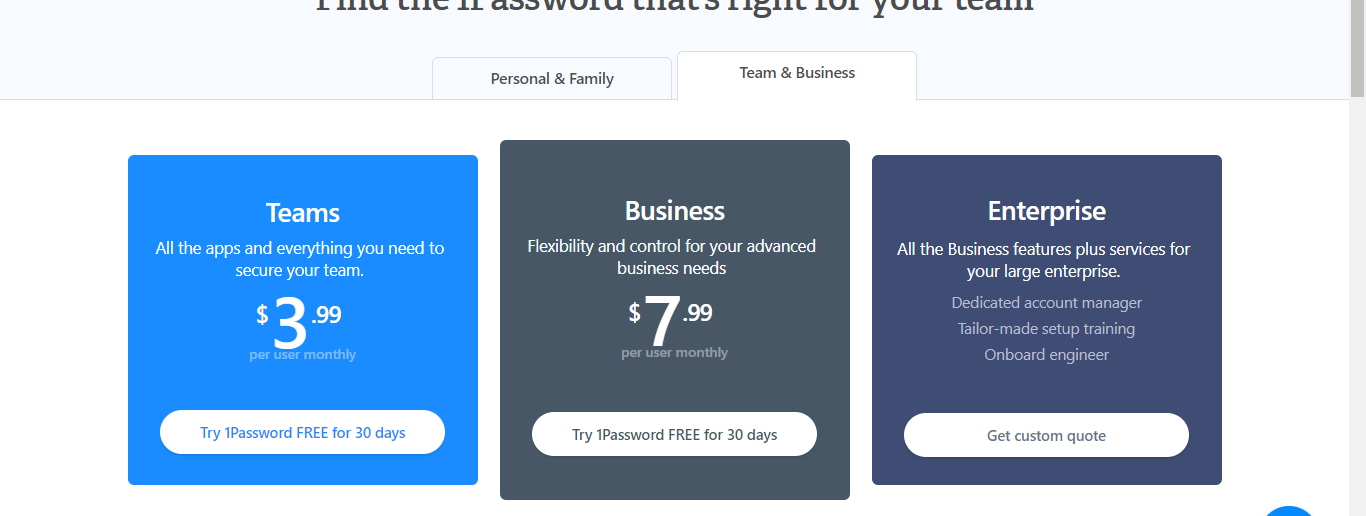The width and height of the screenshot is (1366, 516).
Task: Start the Teams plan 30-day free trial
Action: coord(302,433)
